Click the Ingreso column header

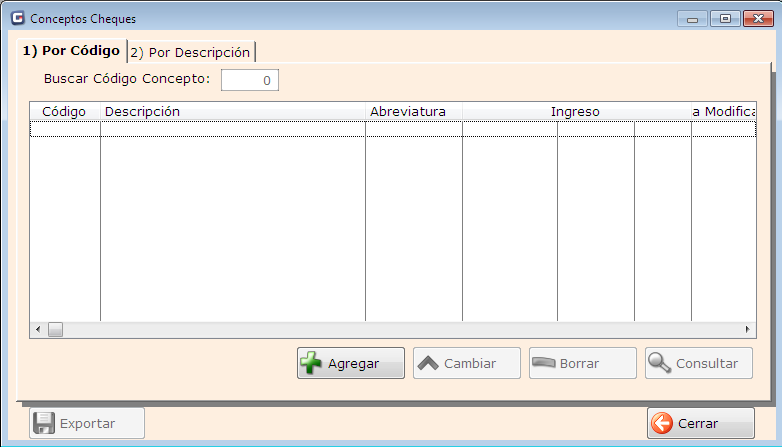[x=575, y=112]
